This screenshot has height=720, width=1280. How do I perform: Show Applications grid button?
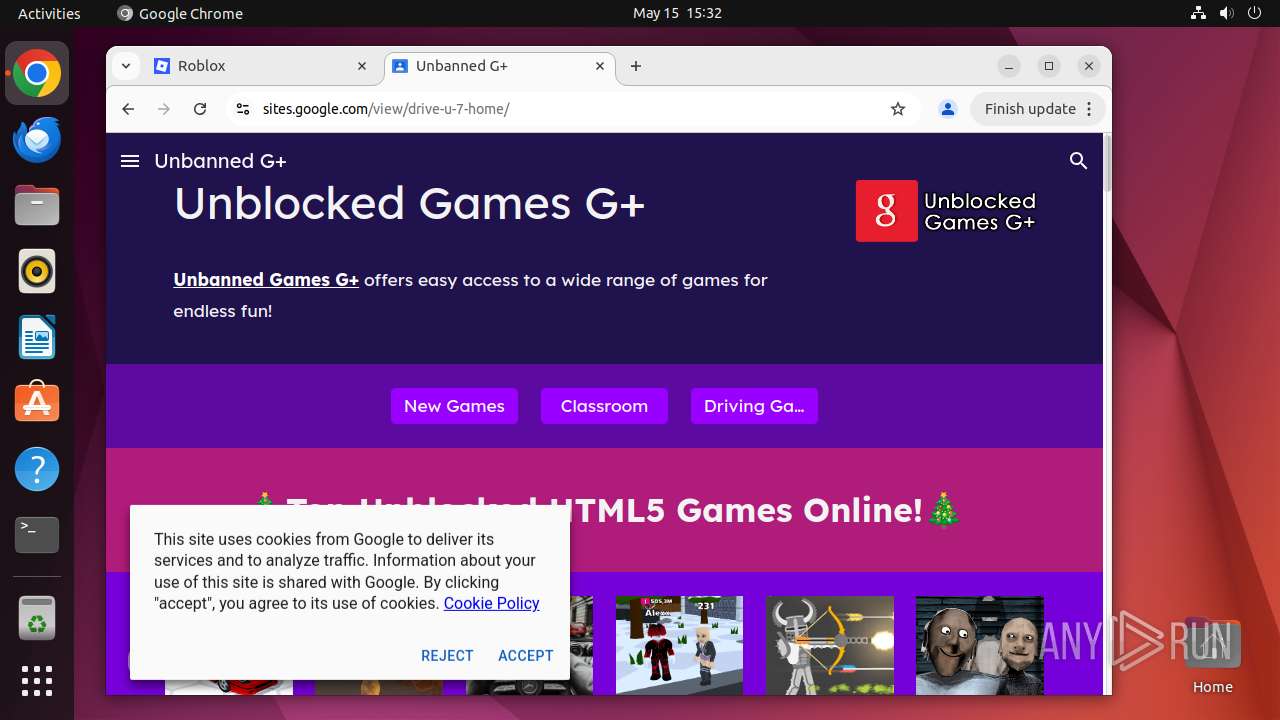37,681
